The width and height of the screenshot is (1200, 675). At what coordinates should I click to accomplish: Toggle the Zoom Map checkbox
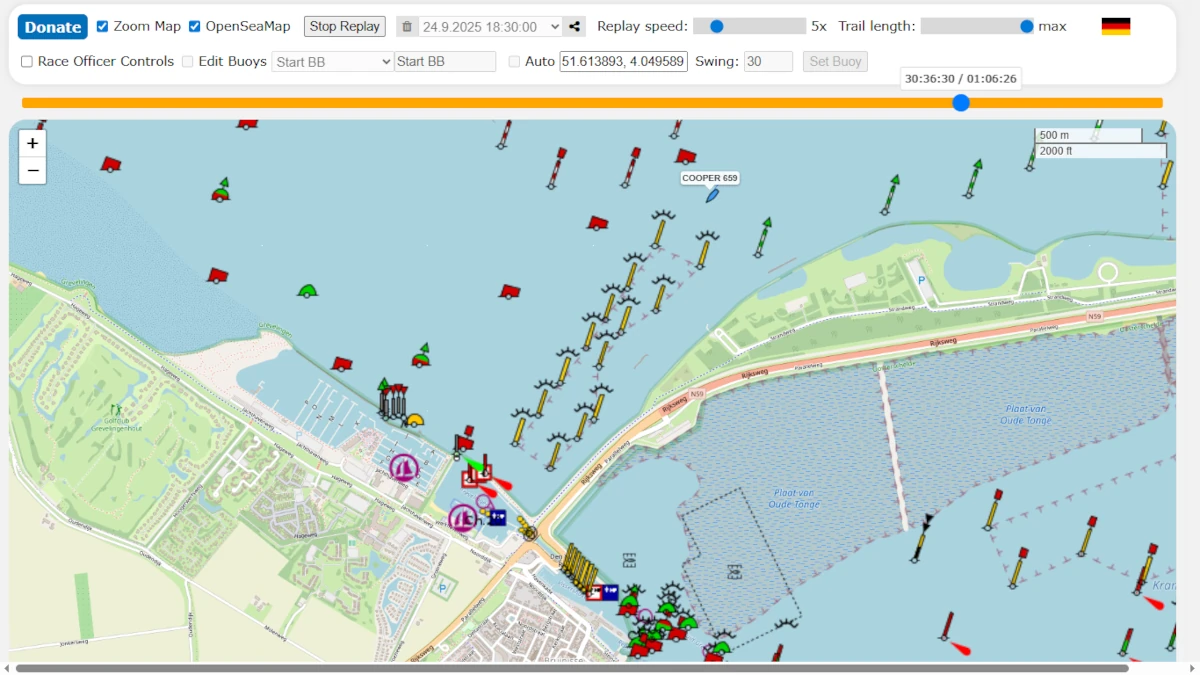pos(103,26)
